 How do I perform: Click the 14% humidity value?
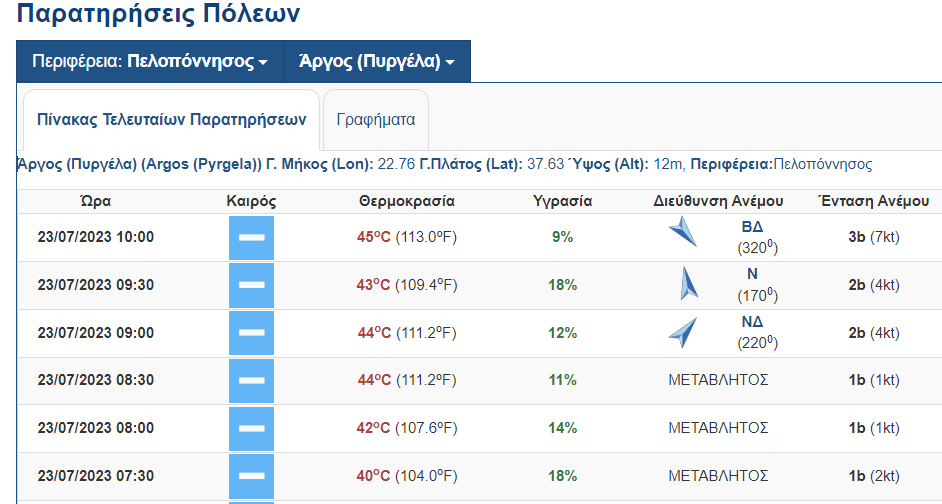pos(563,428)
